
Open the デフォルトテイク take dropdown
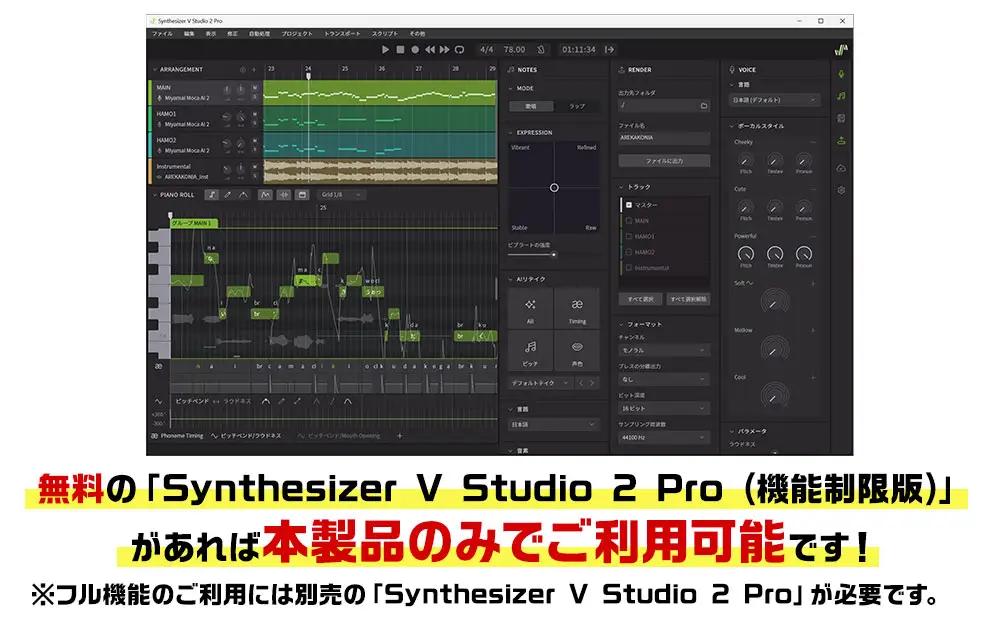tap(540, 383)
